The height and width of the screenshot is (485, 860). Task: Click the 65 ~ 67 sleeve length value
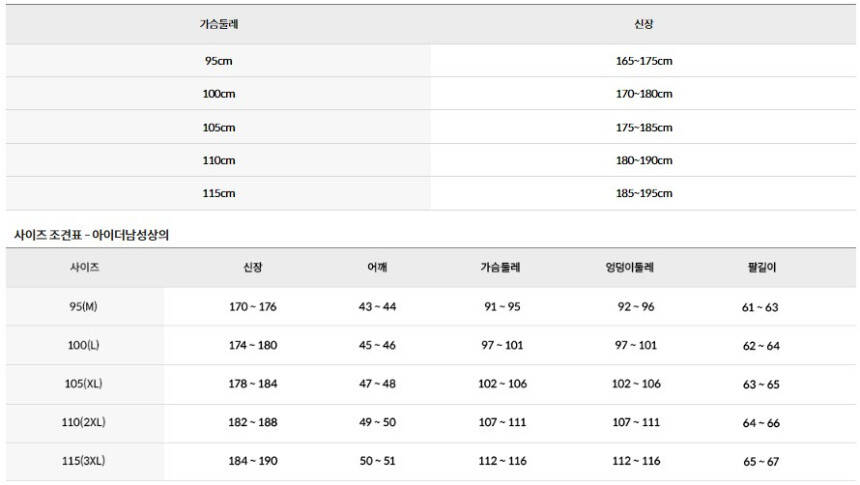click(x=760, y=461)
